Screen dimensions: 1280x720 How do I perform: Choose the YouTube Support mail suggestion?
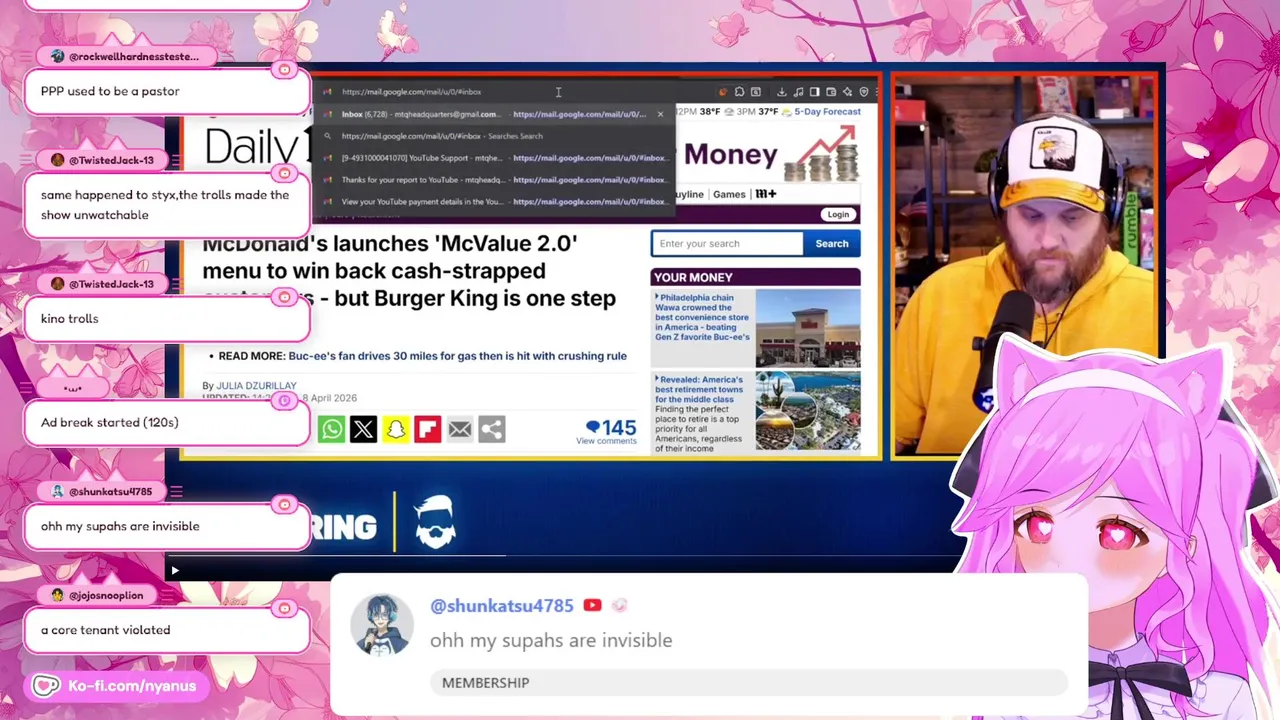pyautogui.click(x=495, y=158)
